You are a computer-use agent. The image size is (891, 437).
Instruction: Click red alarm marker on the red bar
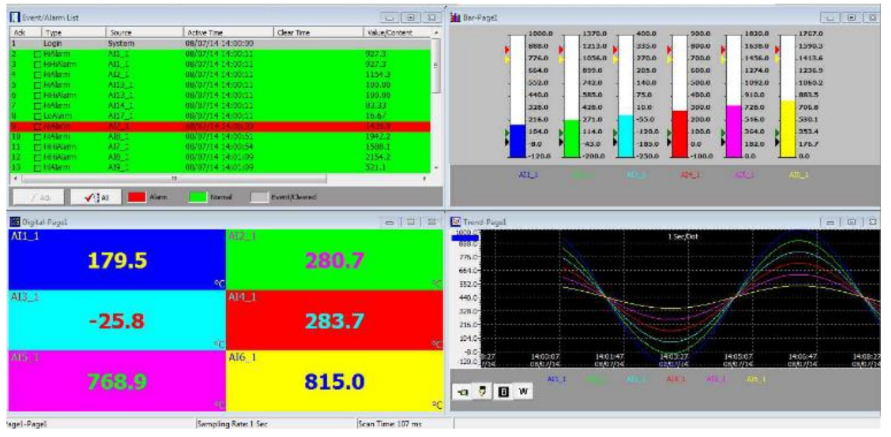point(669,51)
